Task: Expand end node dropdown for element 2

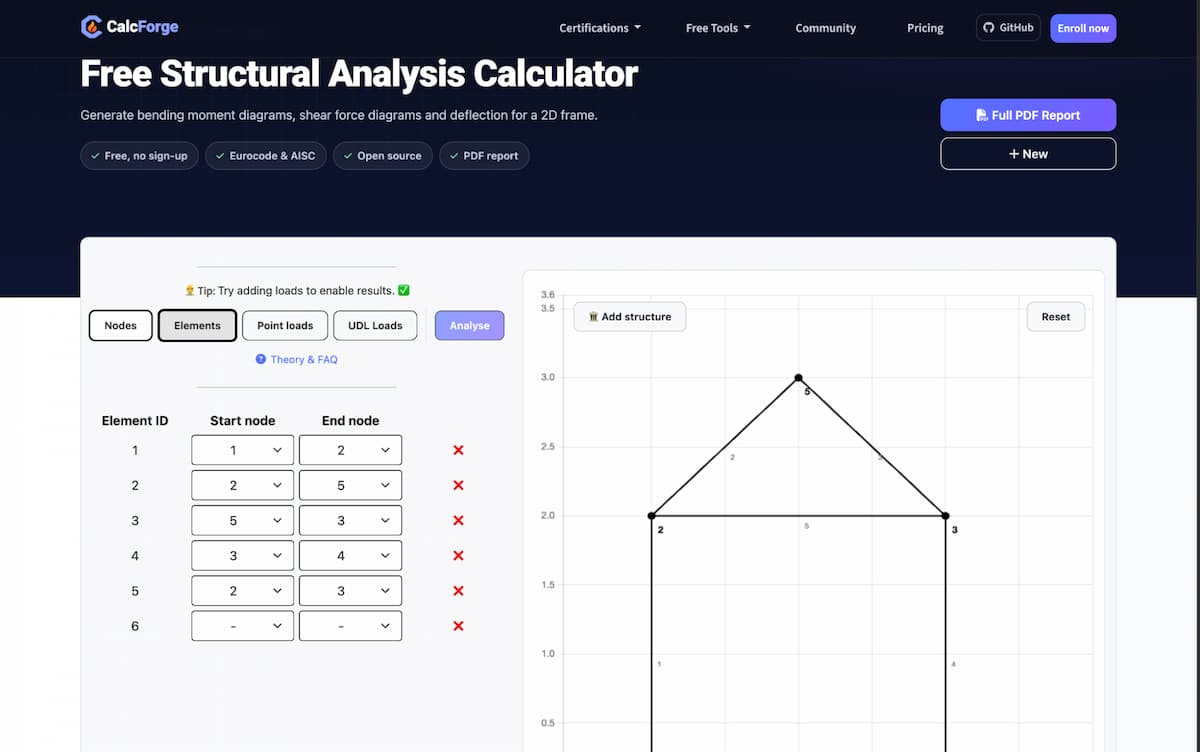Action: tap(350, 486)
